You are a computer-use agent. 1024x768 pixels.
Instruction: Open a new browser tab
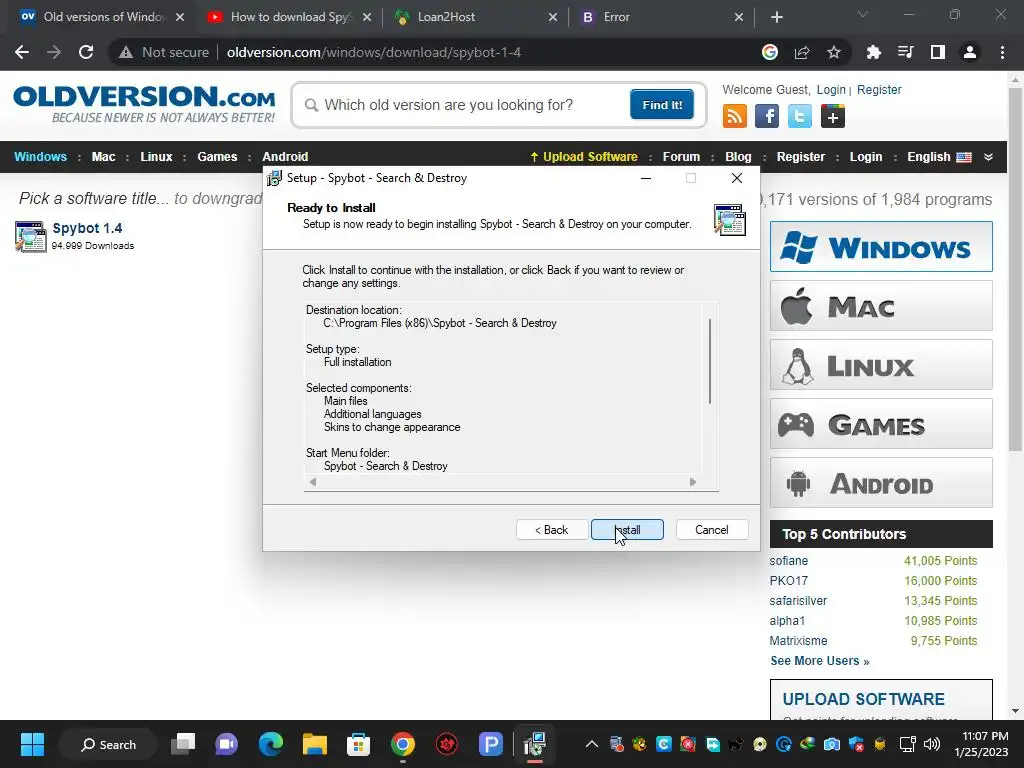click(776, 17)
